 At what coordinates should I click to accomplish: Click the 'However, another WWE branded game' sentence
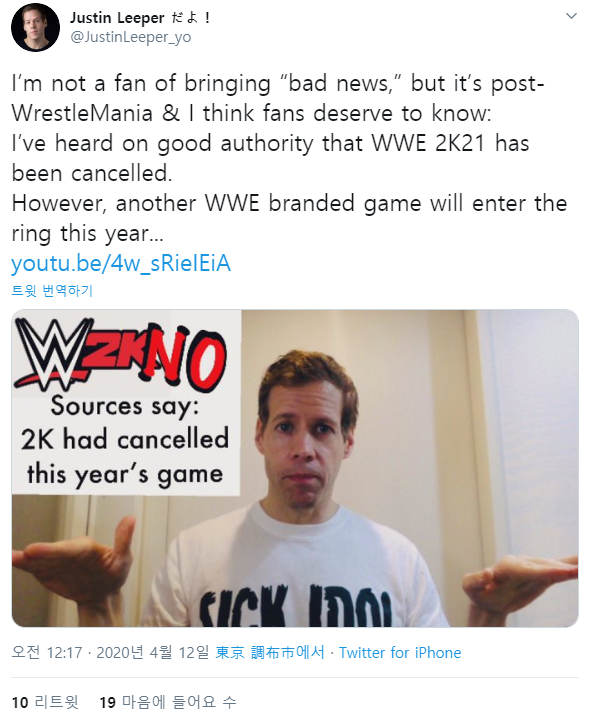coord(289,218)
